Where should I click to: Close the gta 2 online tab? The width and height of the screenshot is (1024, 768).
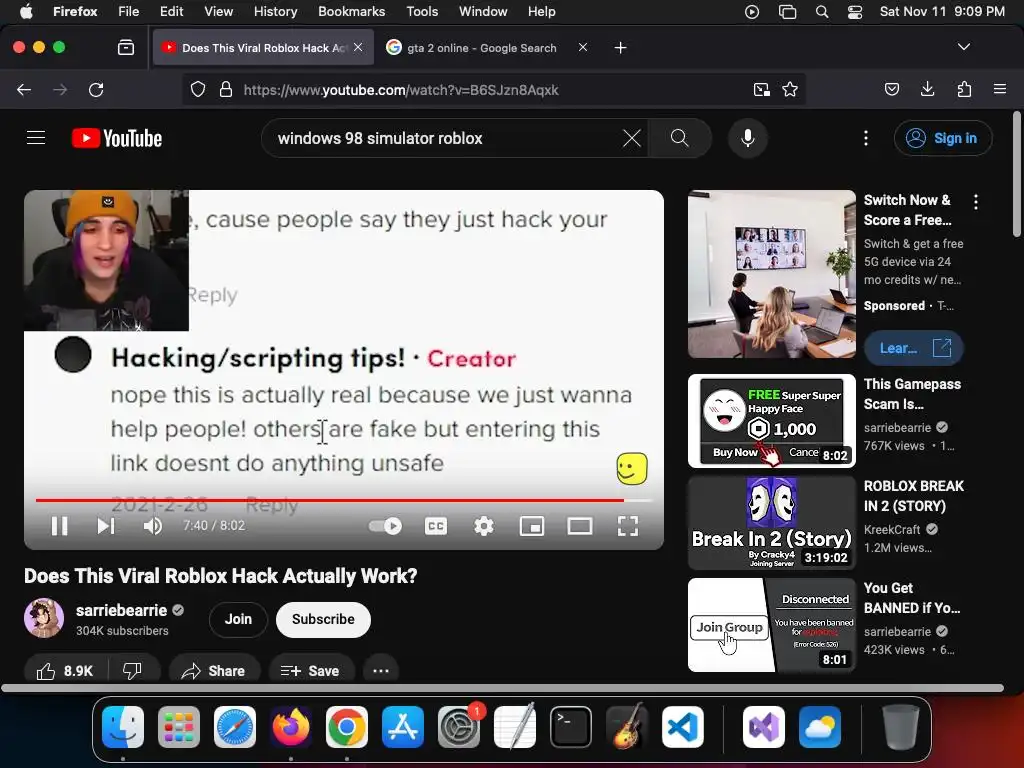(583, 47)
